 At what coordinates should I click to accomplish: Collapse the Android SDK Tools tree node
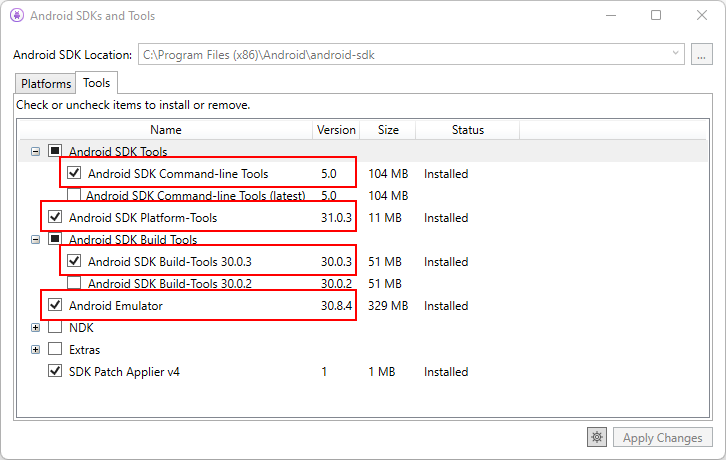(x=35, y=151)
